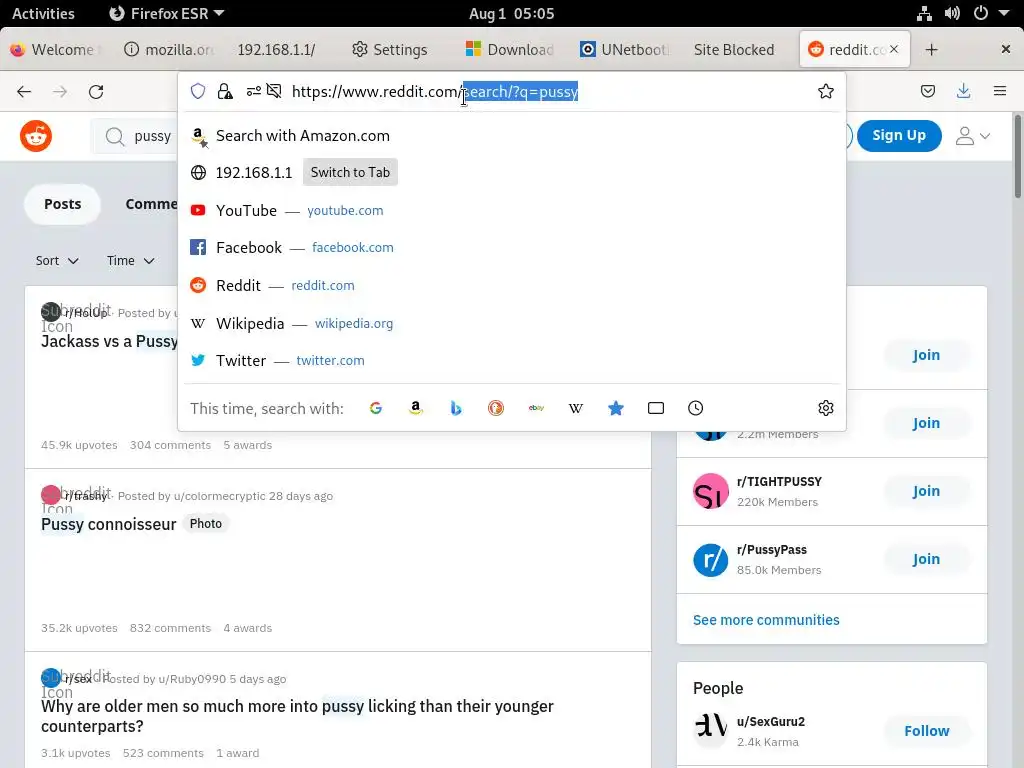The image size is (1024, 768).
Task: Open the network status icon
Action: coord(924,13)
